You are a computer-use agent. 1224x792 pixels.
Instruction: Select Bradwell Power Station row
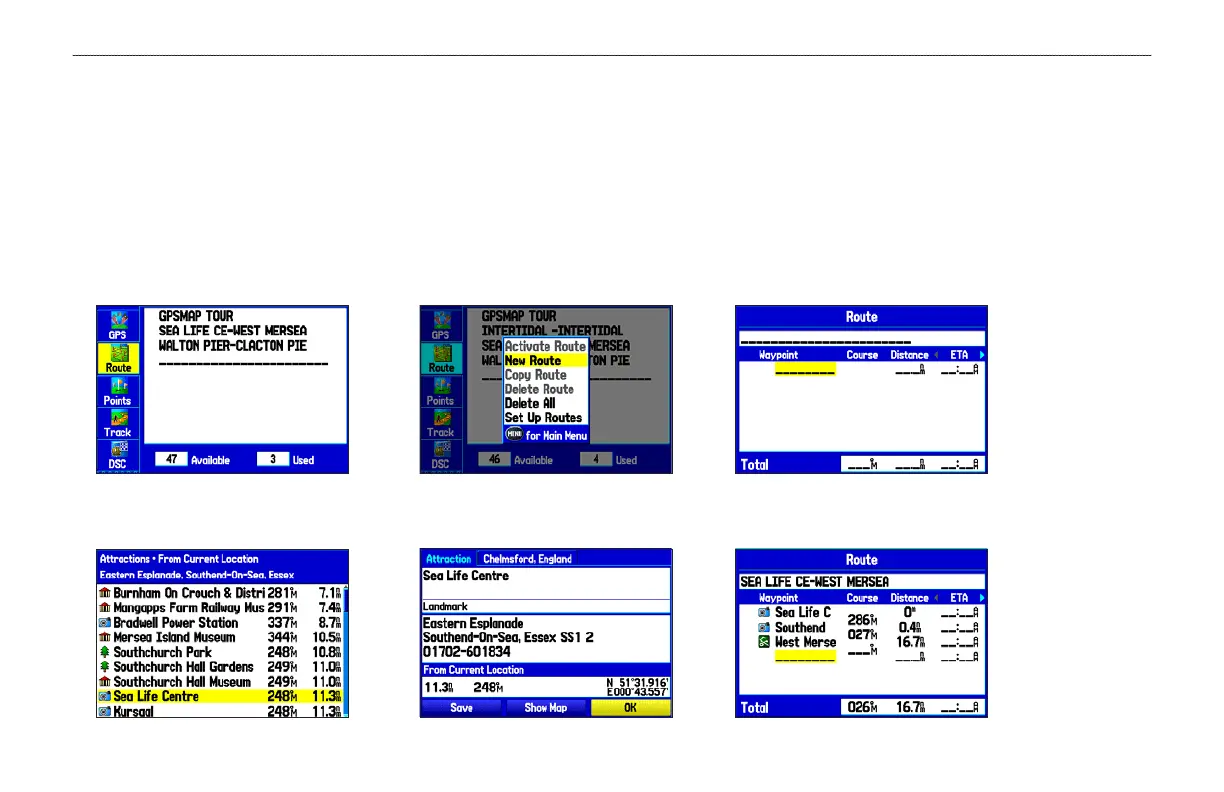[220, 622]
